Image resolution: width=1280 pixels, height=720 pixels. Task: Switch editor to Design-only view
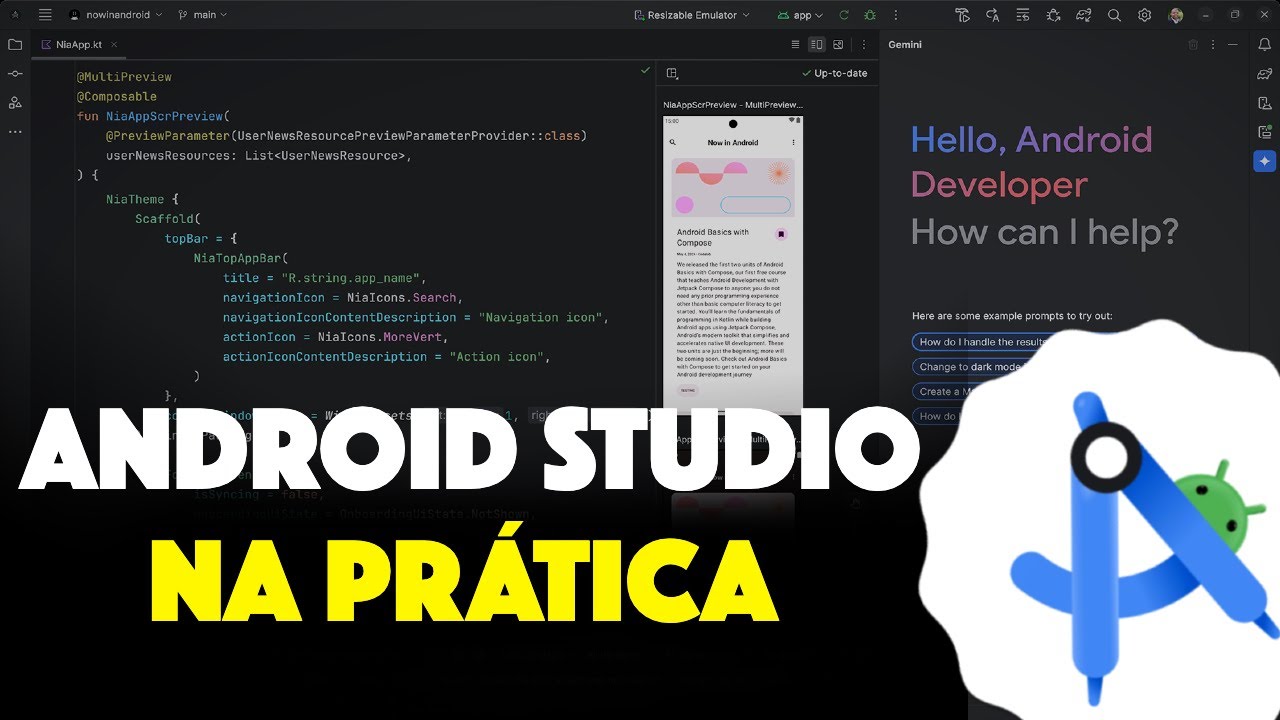coord(838,45)
